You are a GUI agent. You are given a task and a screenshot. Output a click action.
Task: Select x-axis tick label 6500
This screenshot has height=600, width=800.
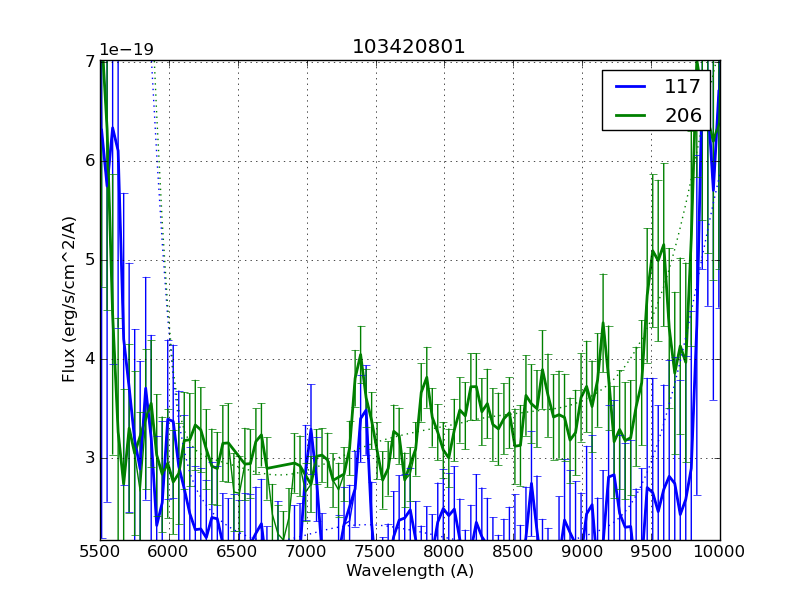pos(238,551)
